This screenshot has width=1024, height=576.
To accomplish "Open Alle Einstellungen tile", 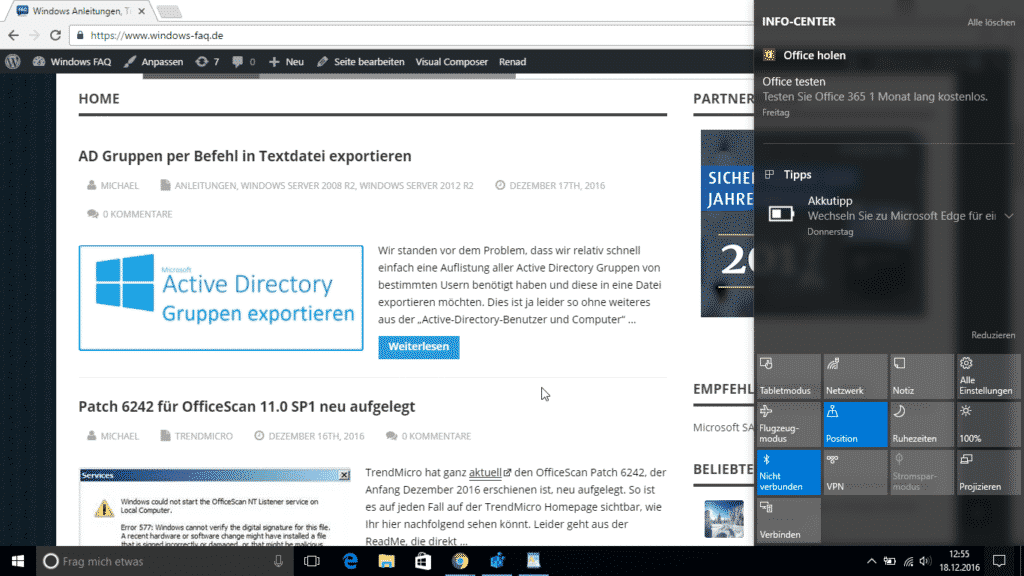I will pos(988,376).
